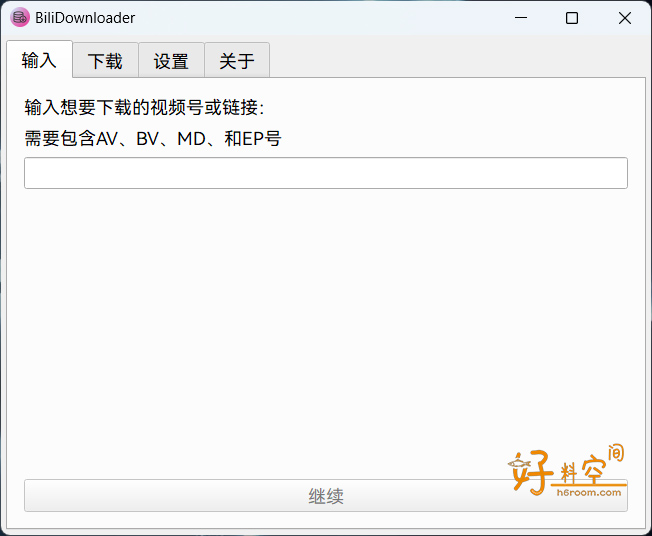The height and width of the screenshot is (536, 652).
Task: Click the label 输入想要下载的视频号或链接:
Action: point(144,107)
